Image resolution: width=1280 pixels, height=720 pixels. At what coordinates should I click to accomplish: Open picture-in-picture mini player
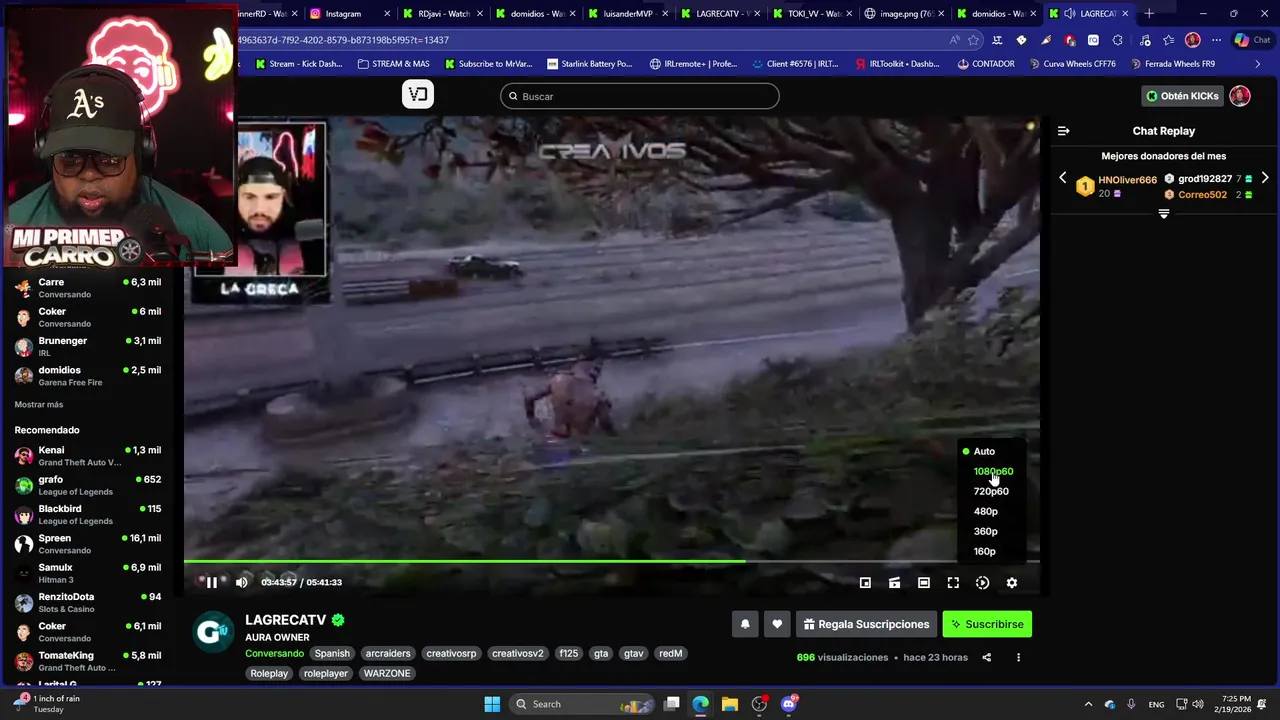click(x=865, y=583)
